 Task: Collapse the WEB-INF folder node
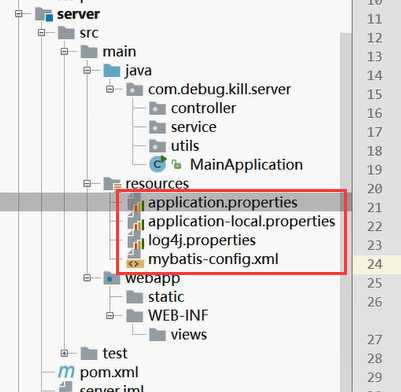[110, 315]
